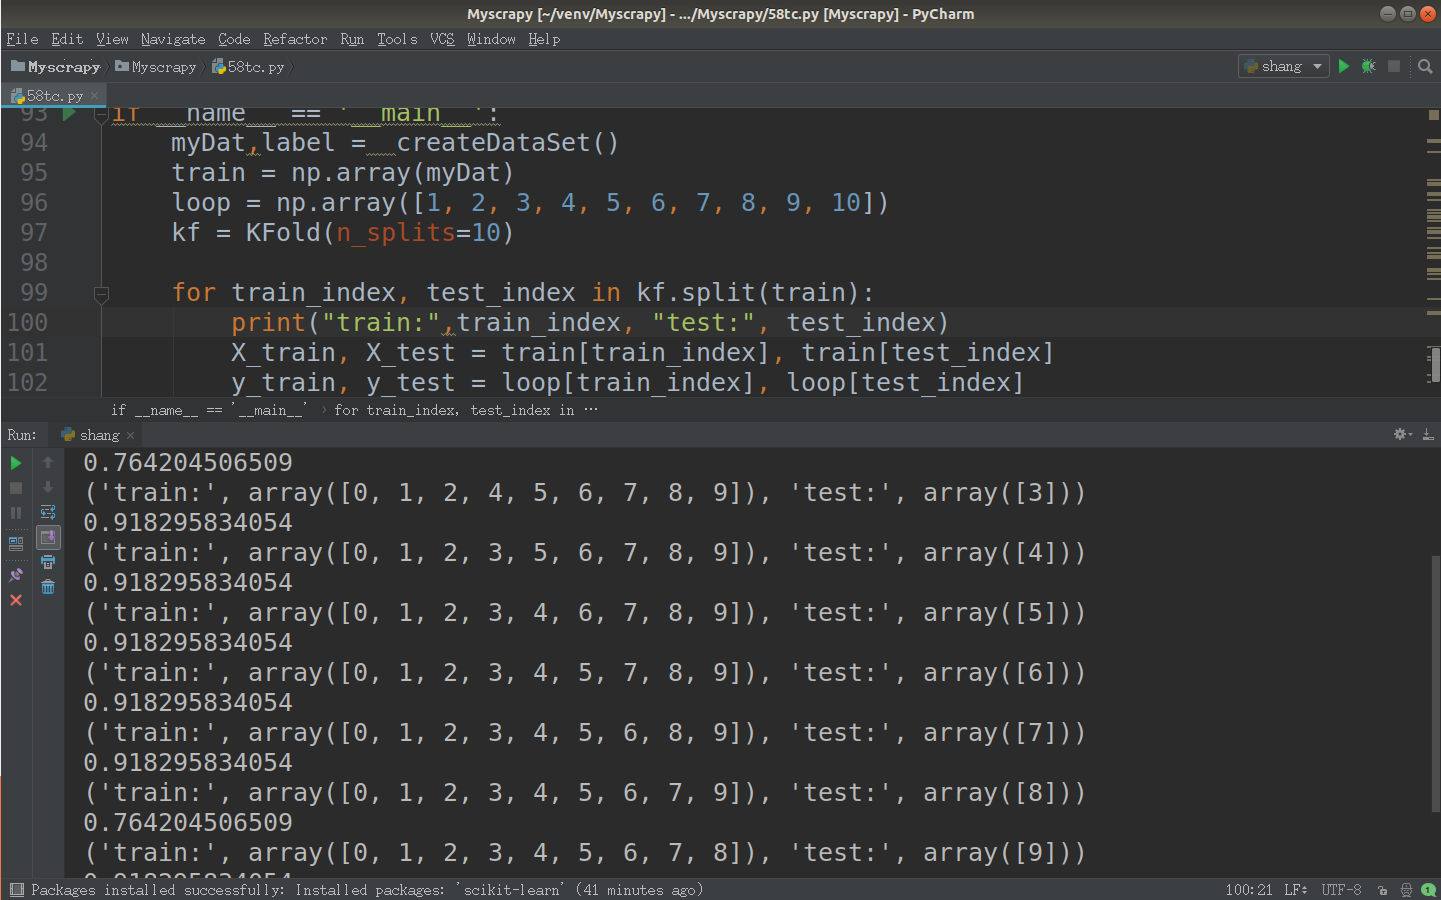Click the red X close icon in Run panel
The width and height of the screenshot is (1441, 900).
point(16,600)
